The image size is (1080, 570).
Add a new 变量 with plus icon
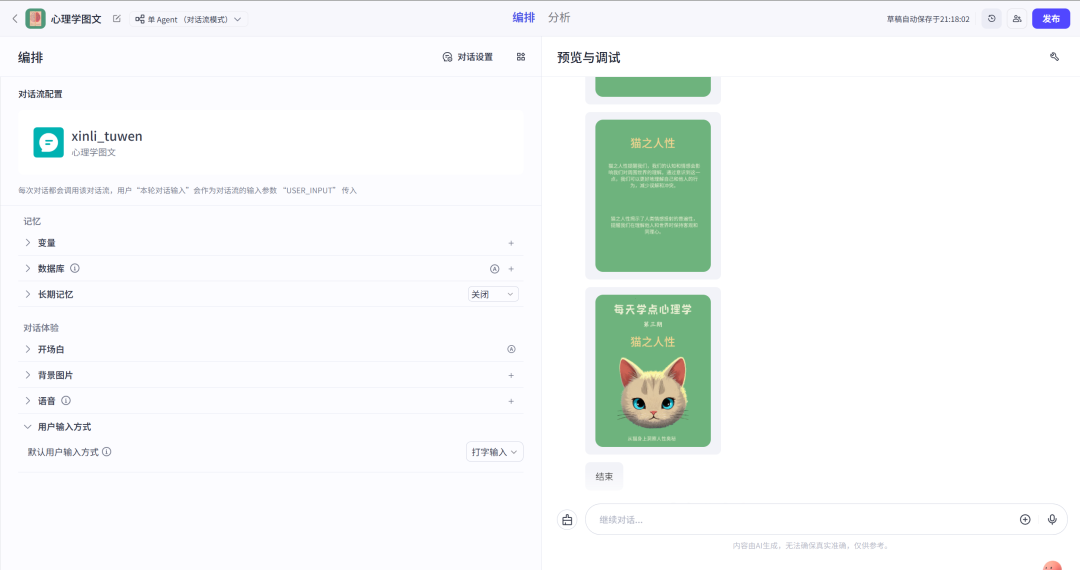point(511,243)
